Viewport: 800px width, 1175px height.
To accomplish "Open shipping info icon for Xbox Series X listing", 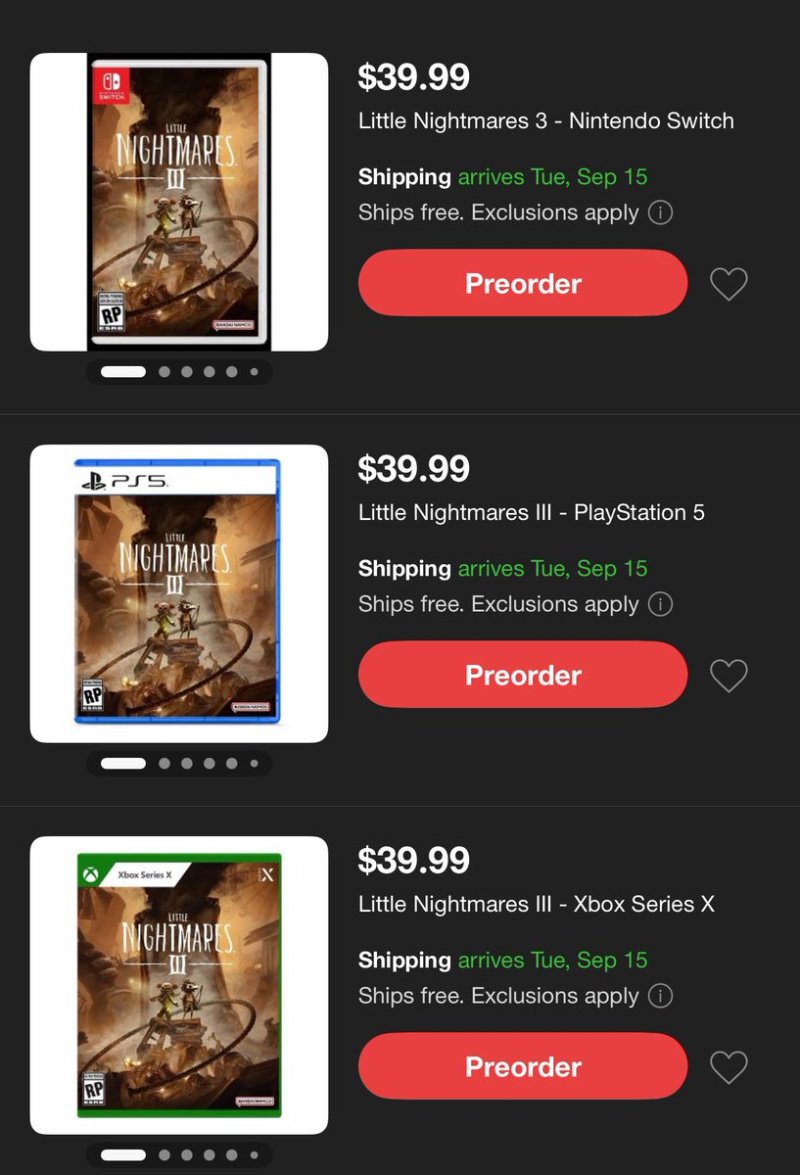I will [660, 996].
